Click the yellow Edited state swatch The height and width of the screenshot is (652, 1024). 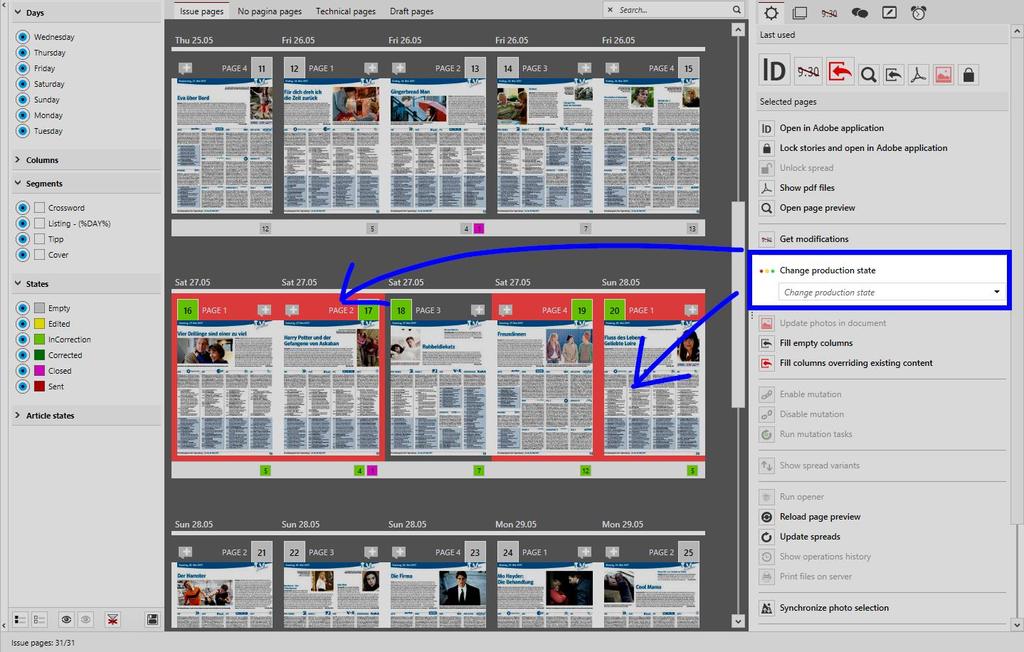39,324
